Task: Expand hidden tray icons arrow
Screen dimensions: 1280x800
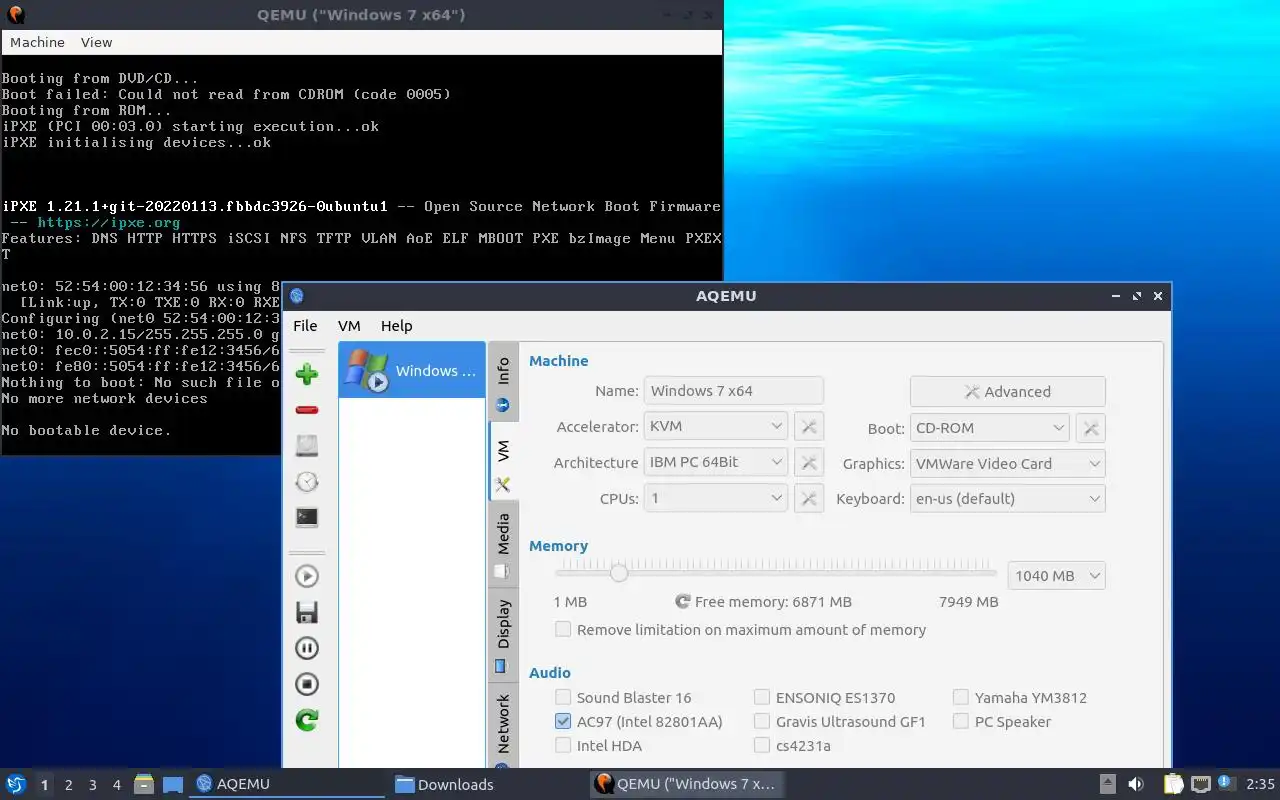Action: point(1108,784)
